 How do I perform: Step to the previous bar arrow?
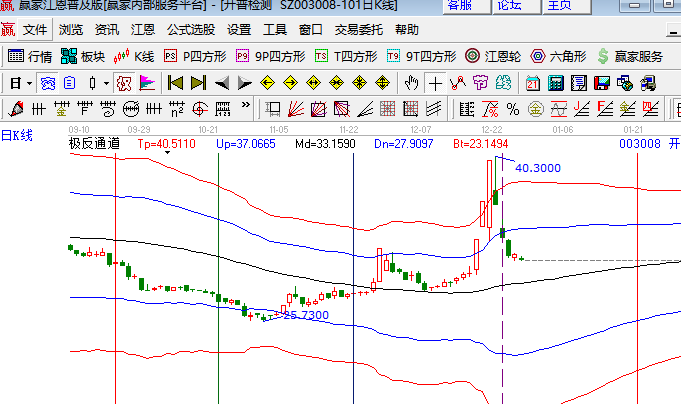coord(222,83)
